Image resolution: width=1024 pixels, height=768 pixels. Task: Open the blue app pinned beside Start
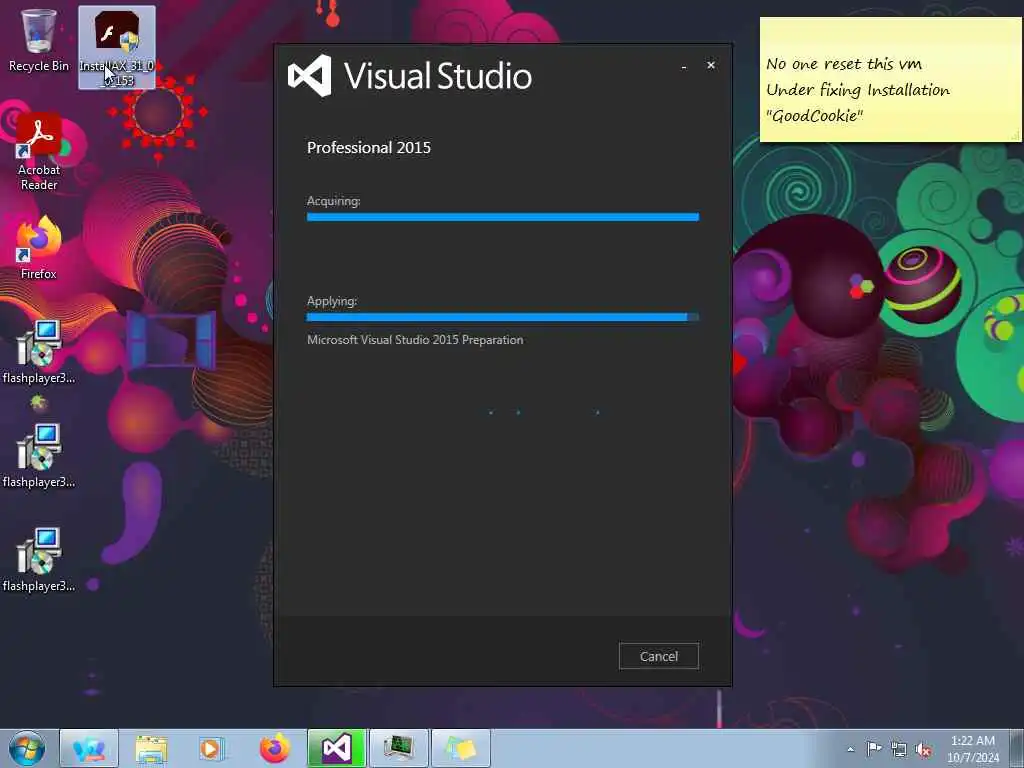pos(89,748)
